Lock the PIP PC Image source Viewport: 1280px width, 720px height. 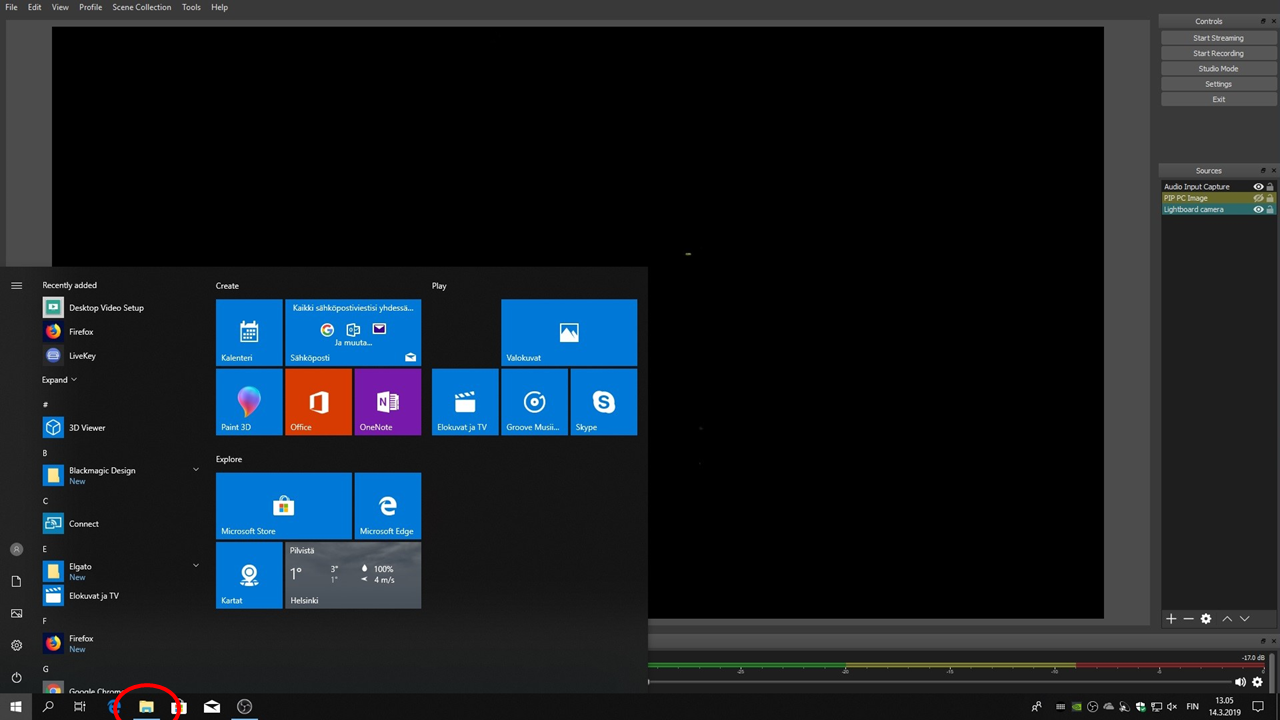pos(1270,198)
